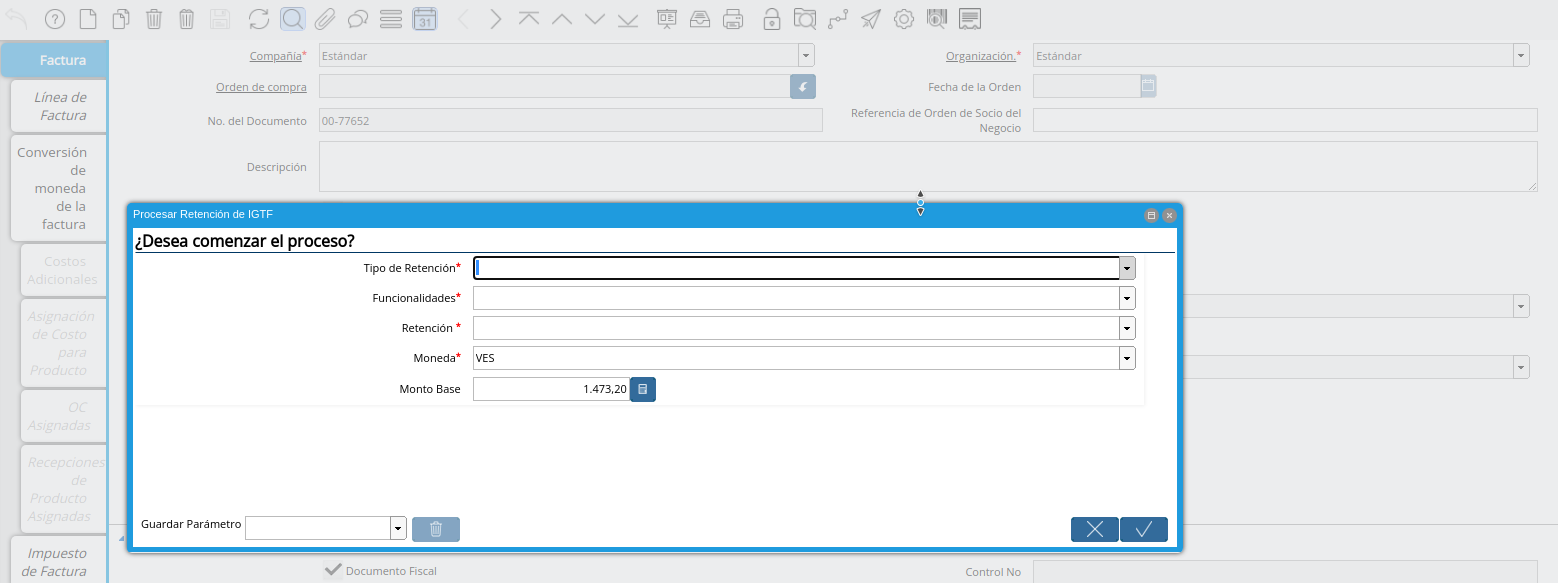The image size is (1558, 583).
Task: Open report via presentation board icon
Action: coord(667,18)
